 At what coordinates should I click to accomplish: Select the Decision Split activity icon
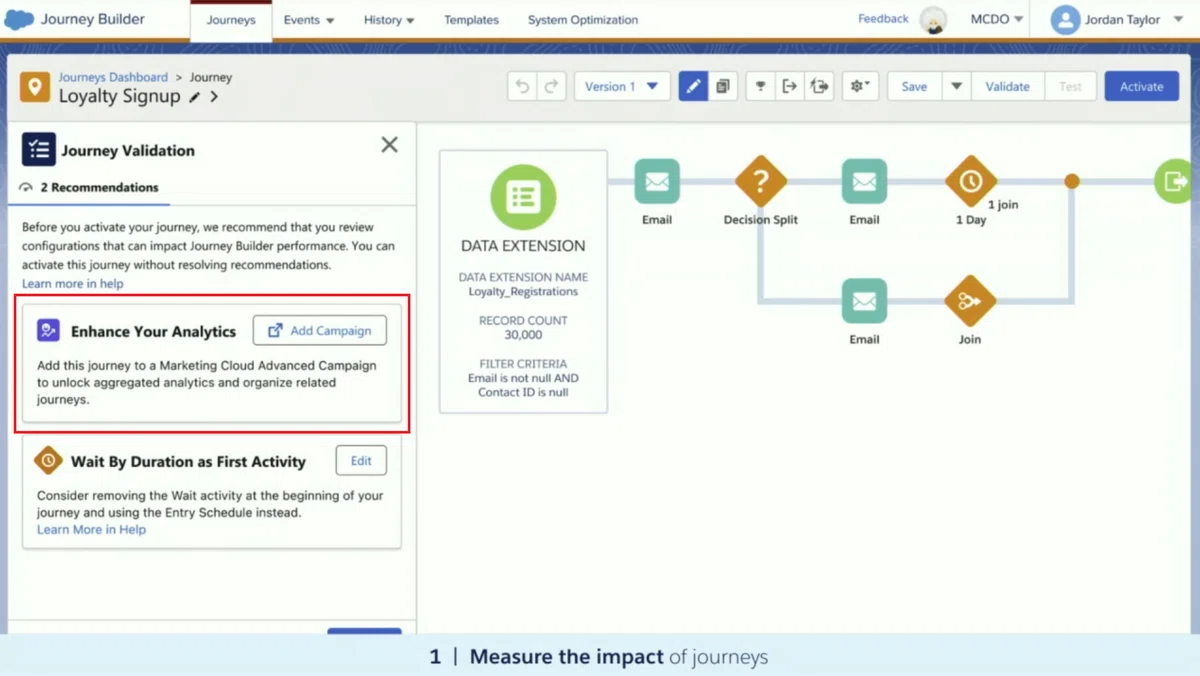pyautogui.click(x=761, y=181)
